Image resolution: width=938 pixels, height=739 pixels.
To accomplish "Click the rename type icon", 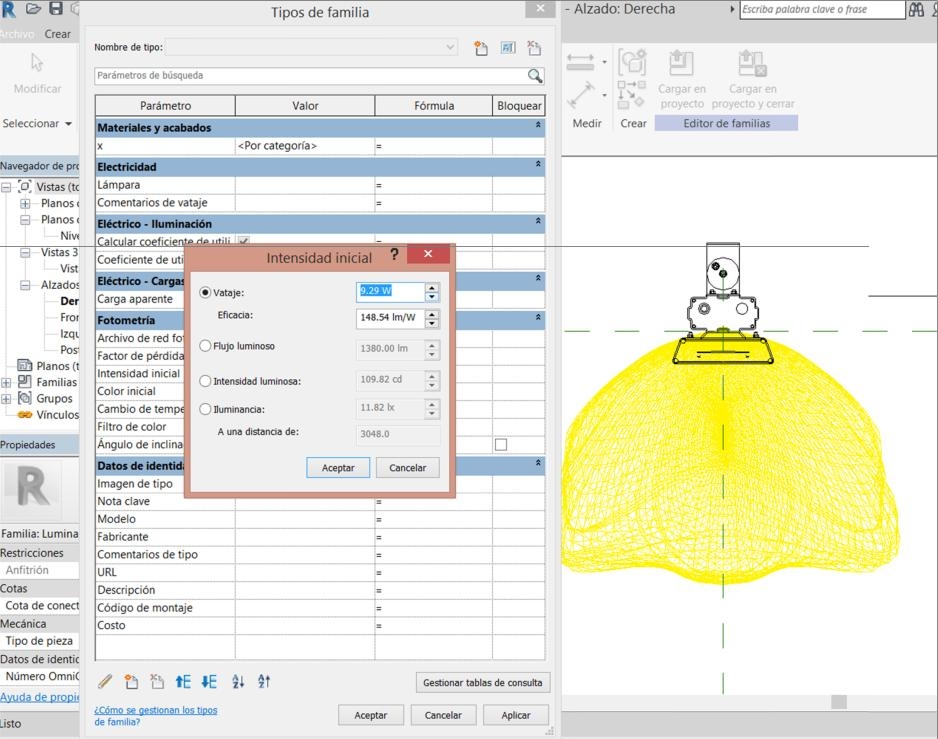I will pos(508,48).
